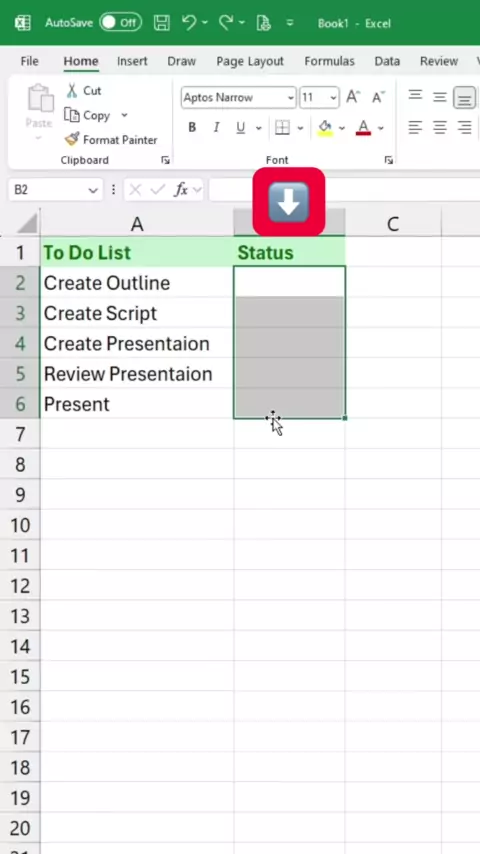Apply the yellow fill color bucket

click(x=325, y=128)
